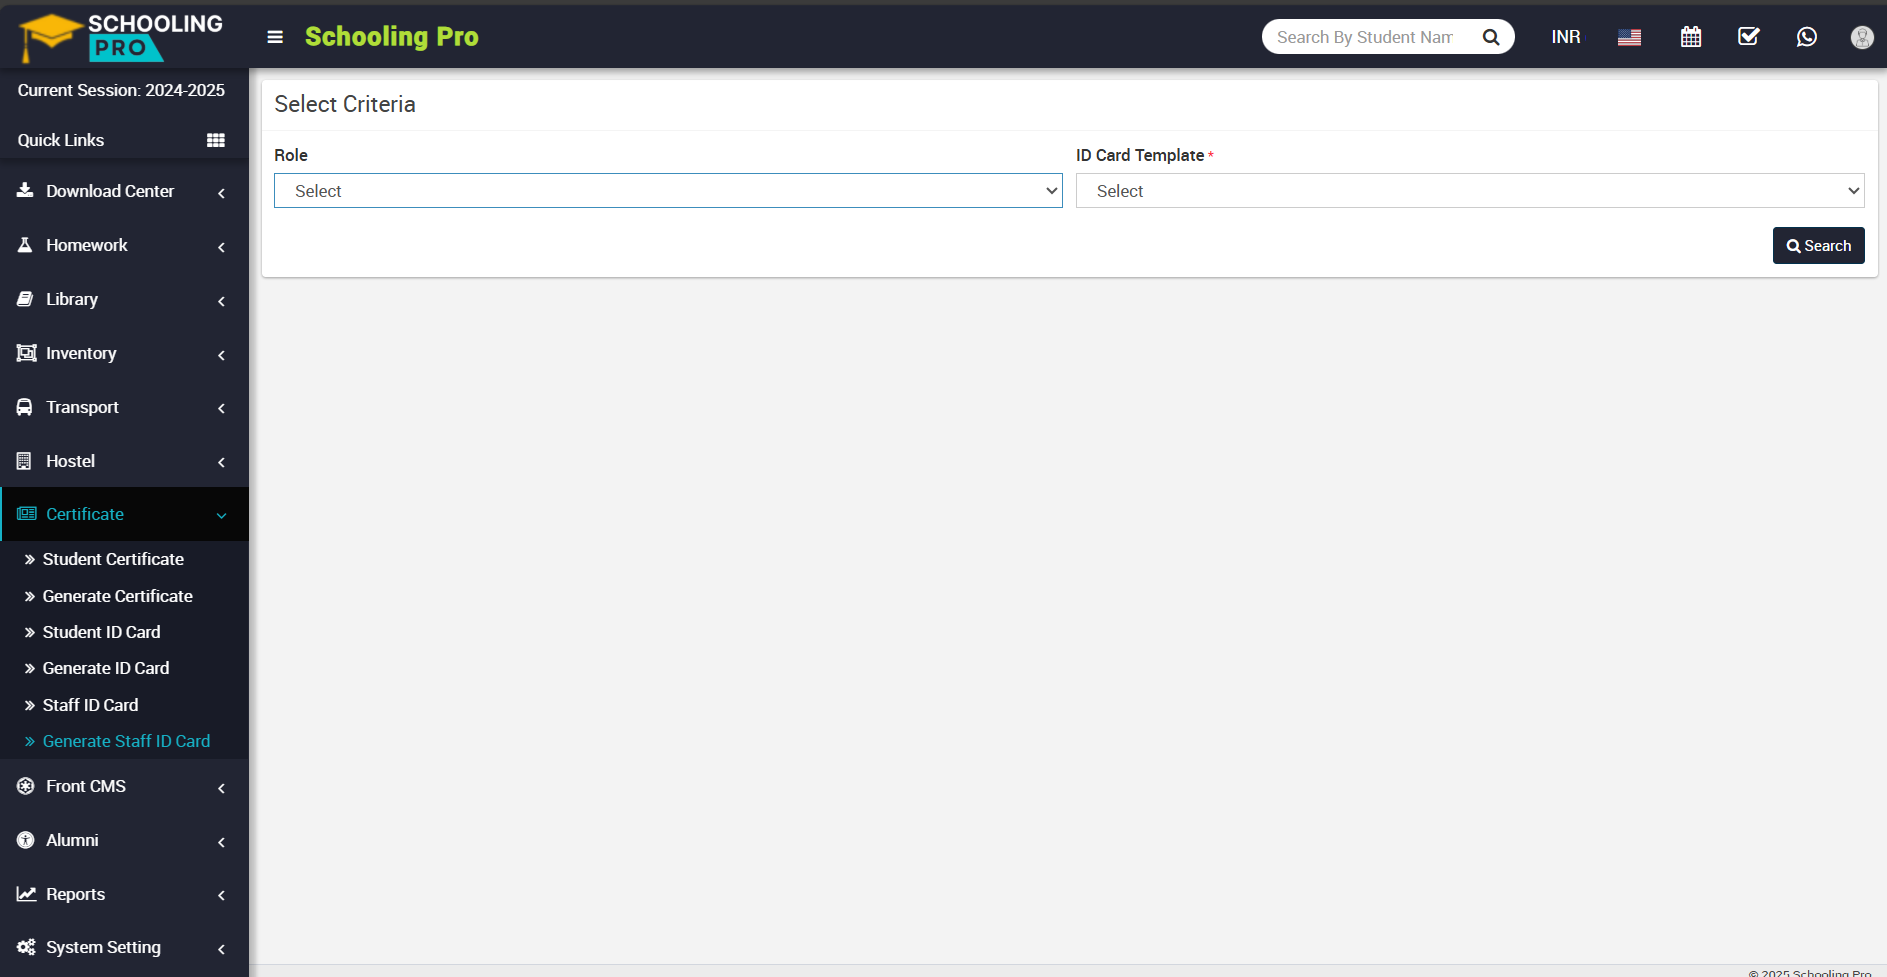
Task: Expand System Setting menu chevron
Action: tap(221, 948)
